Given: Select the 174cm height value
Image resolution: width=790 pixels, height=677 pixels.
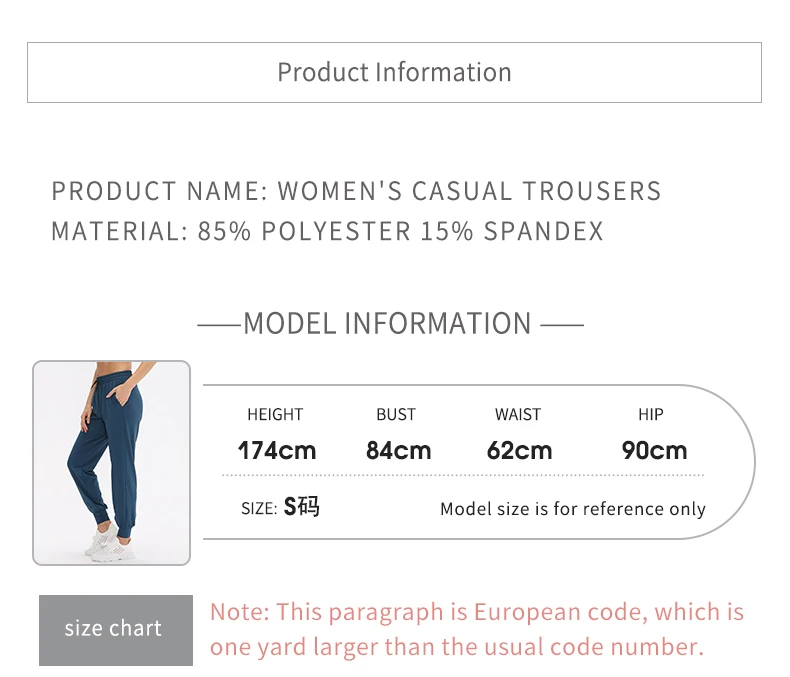Looking at the screenshot, I should pos(277,450).
